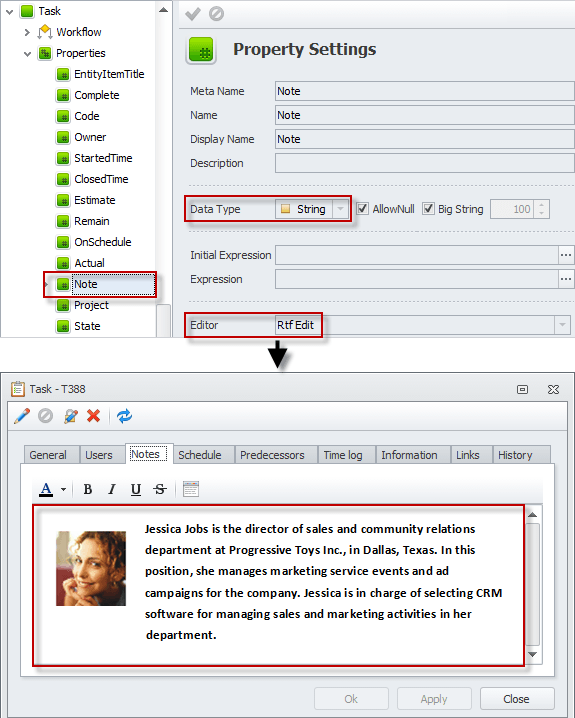Open the font color picker arrow
The height and width of the screenshot is (718, 575).
(x=63, y=490)
